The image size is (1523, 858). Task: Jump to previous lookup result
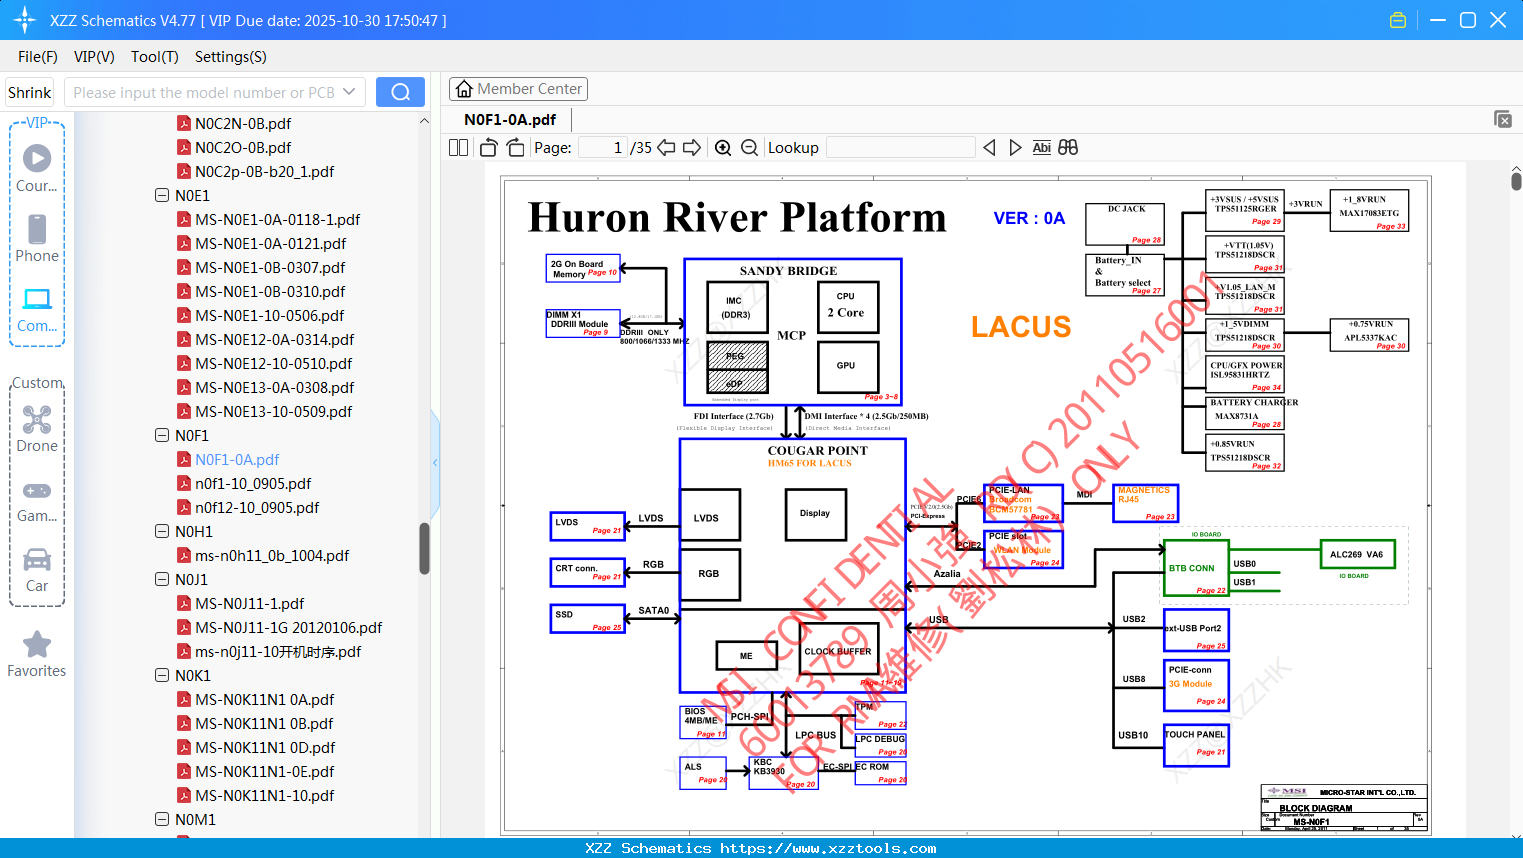pyautogui.click(x=989, y=148)
